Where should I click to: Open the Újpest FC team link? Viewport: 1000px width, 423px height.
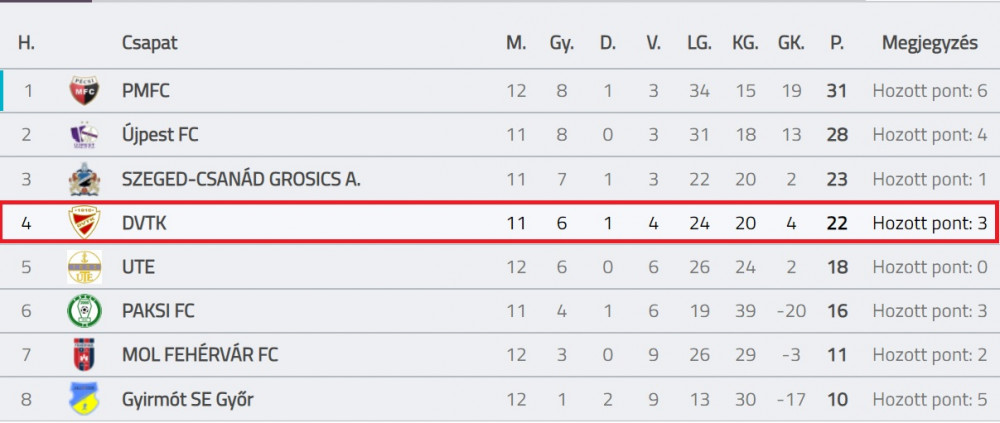tap(160, 135)
